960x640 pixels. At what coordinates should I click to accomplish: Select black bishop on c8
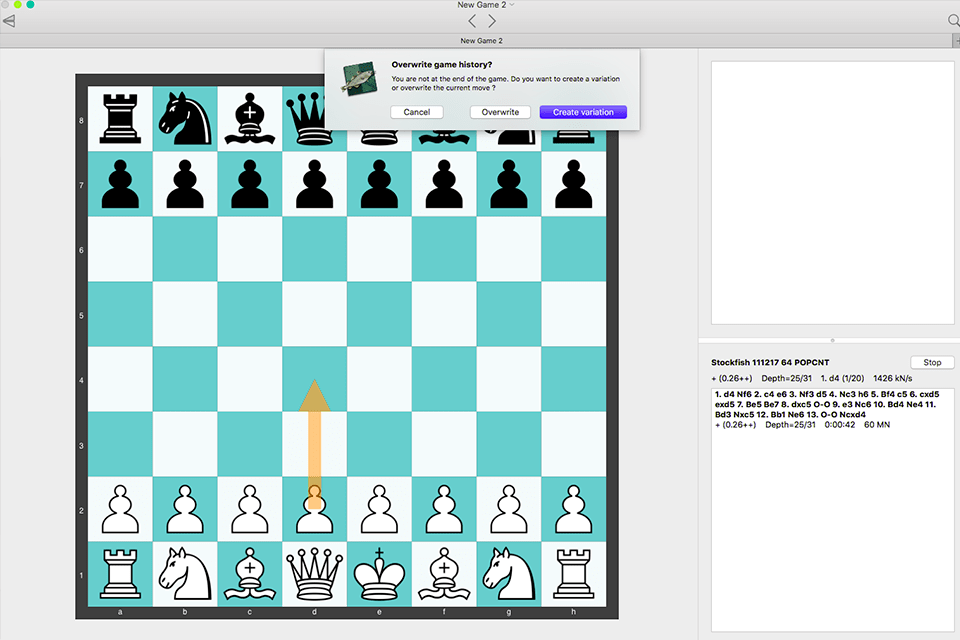point(250,119)
